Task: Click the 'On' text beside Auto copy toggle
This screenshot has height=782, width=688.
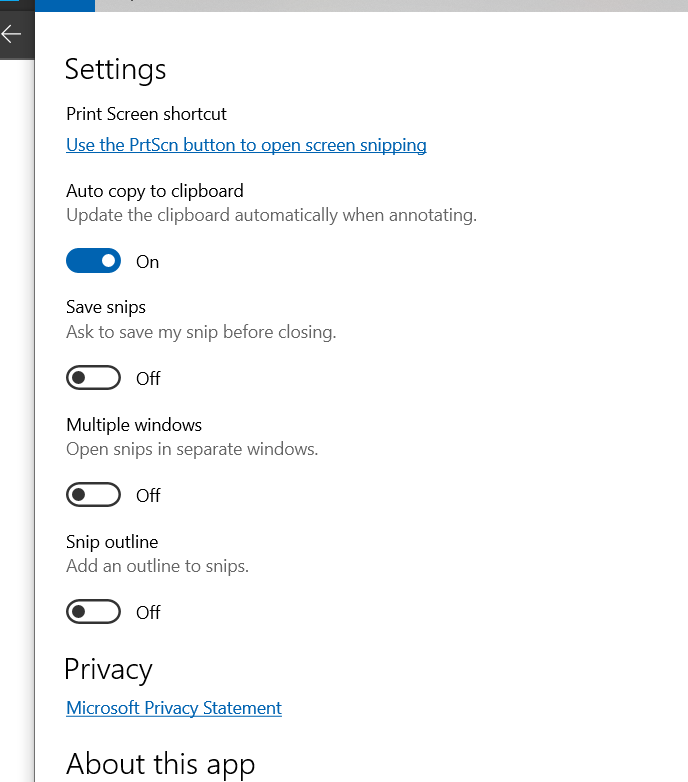Action: pos(148,262)
